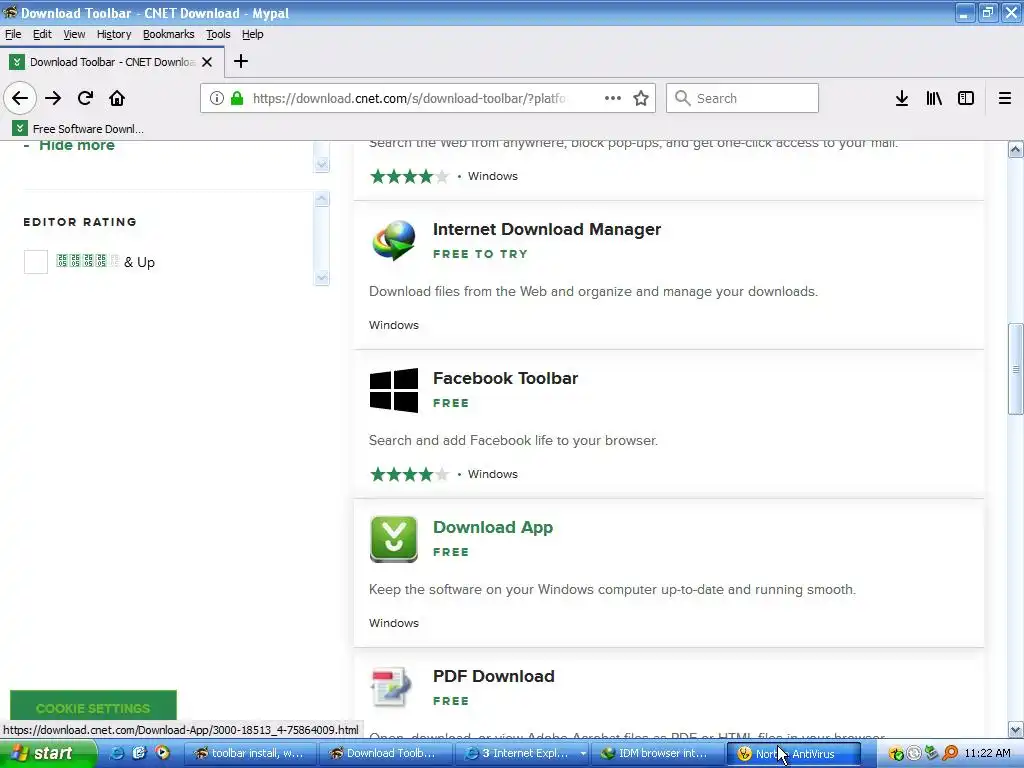This screenshot has width=1024, height=768.
Task: Open Facebook Toolbar title link
Action: click(x=505, y=378)
